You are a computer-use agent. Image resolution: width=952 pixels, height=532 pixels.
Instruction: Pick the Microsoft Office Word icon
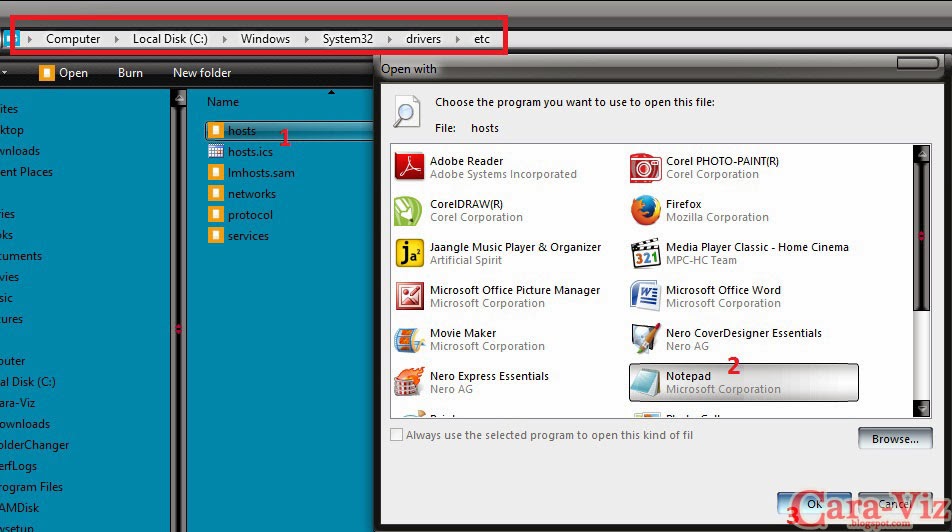pos(645,296)
